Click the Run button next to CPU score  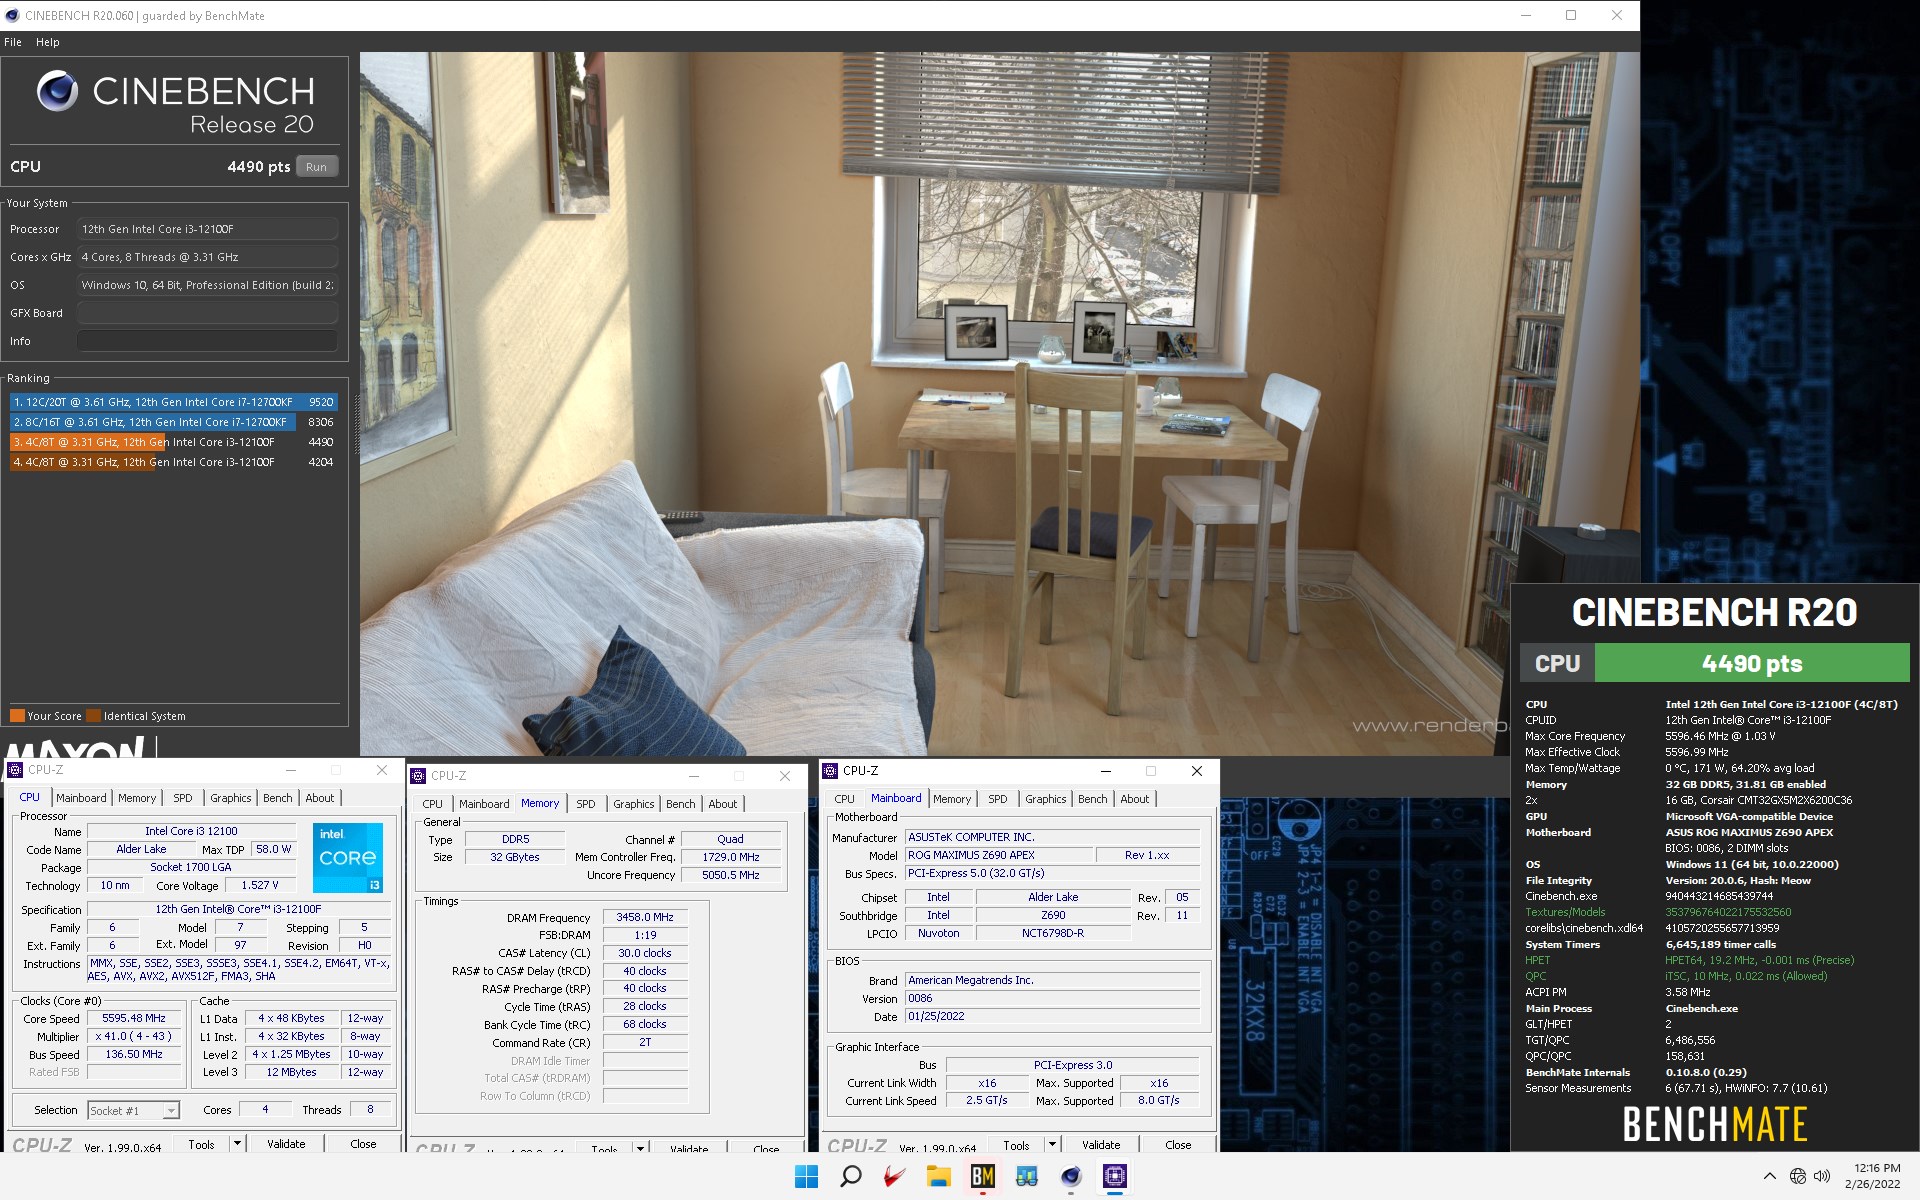(316, 167)
